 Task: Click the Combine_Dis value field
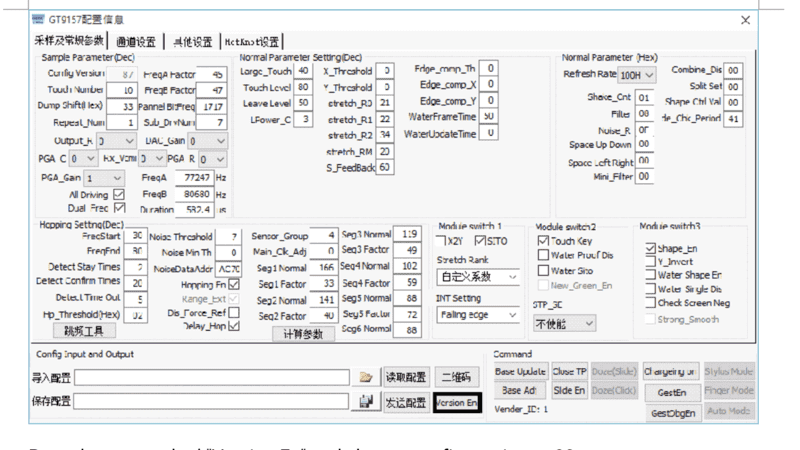coord(733,70)
